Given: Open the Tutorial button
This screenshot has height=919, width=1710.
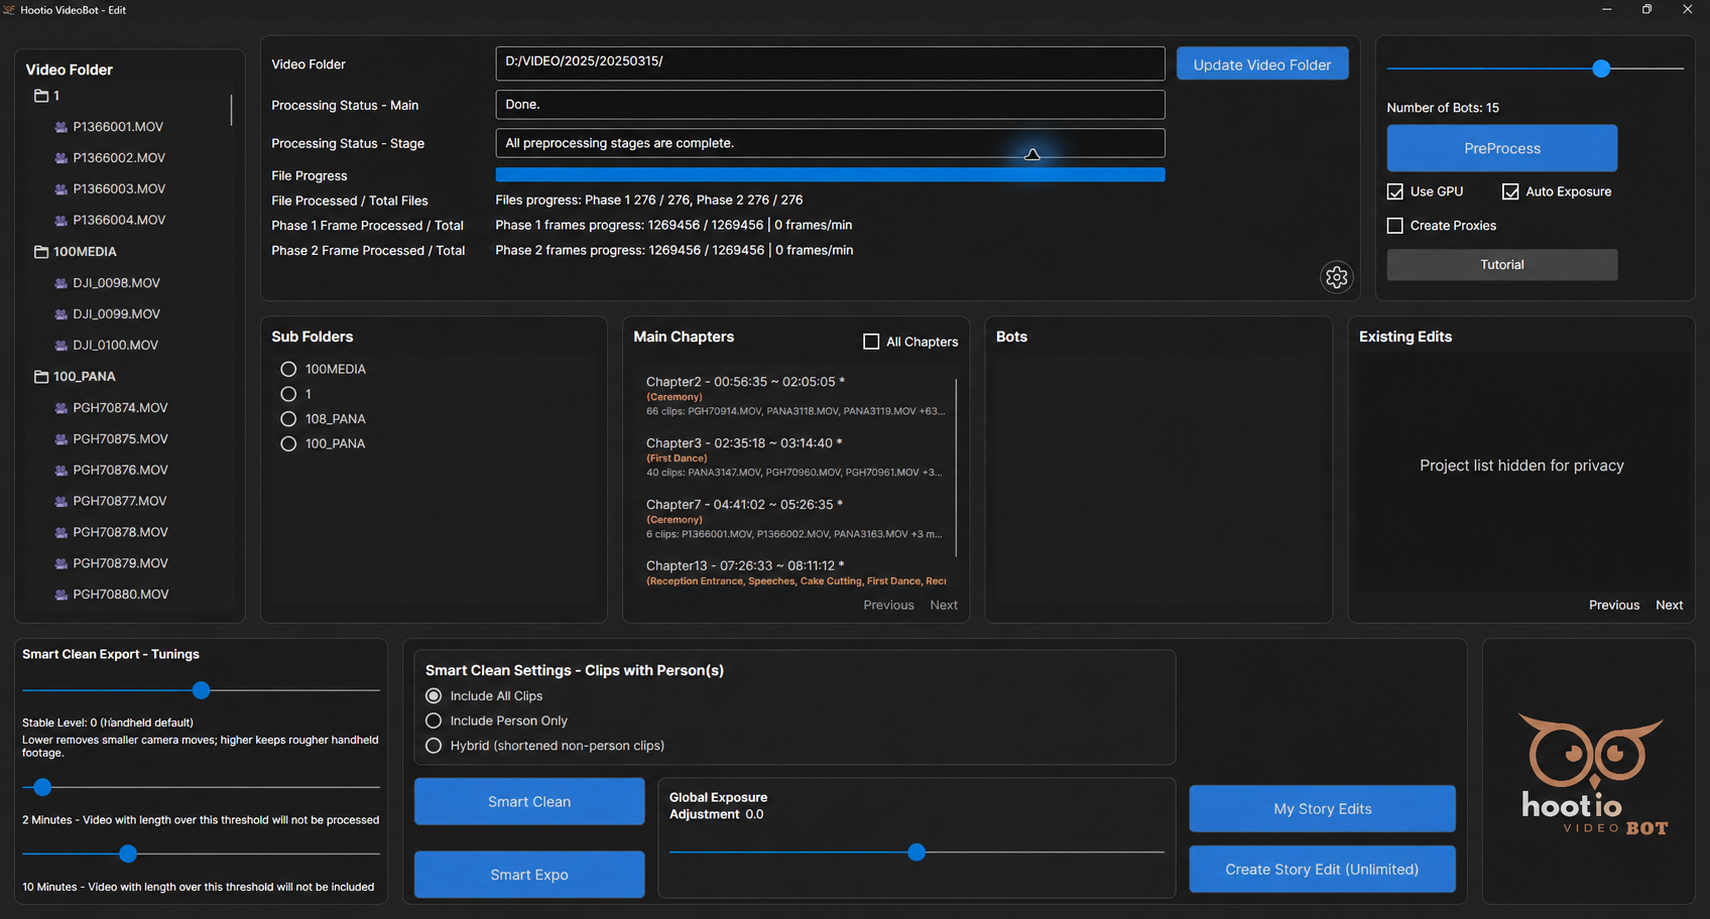Looking at the screenshot, I should pyautogui.click(x=1502, y=265).
